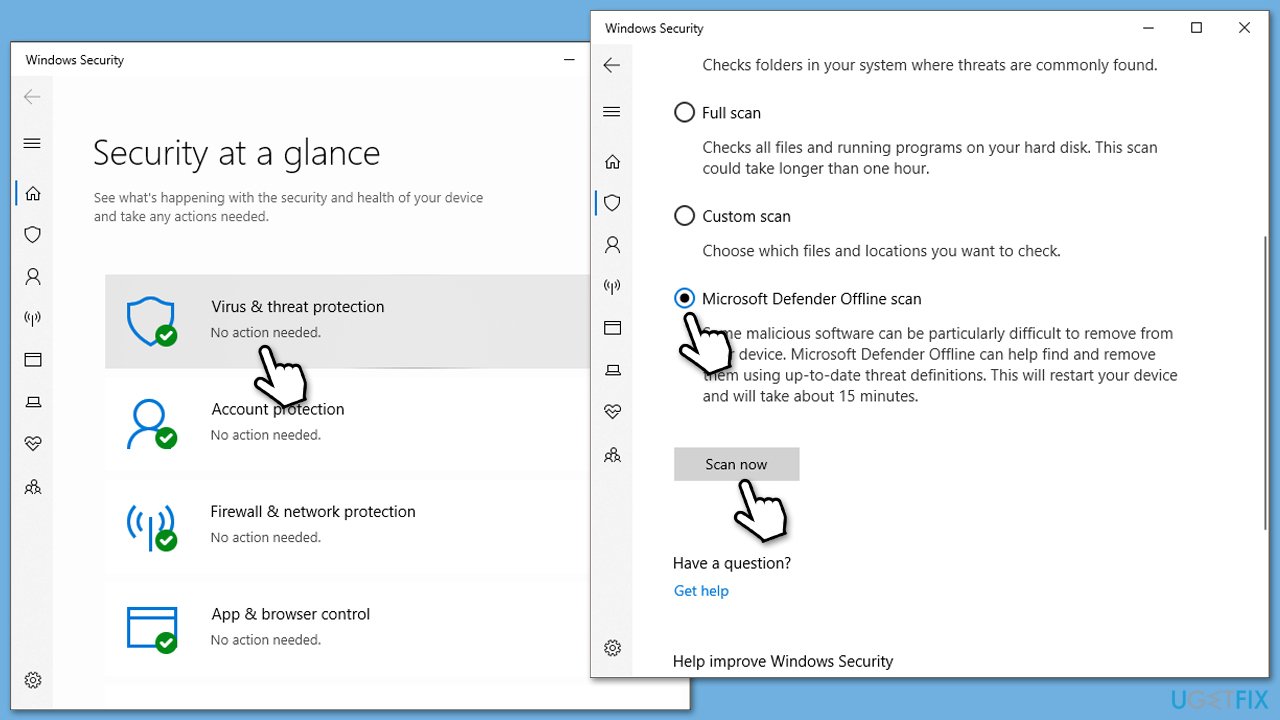1280x720 pixels.
Task: Open App & browser control icon, right sidebar
Action: 613,328
